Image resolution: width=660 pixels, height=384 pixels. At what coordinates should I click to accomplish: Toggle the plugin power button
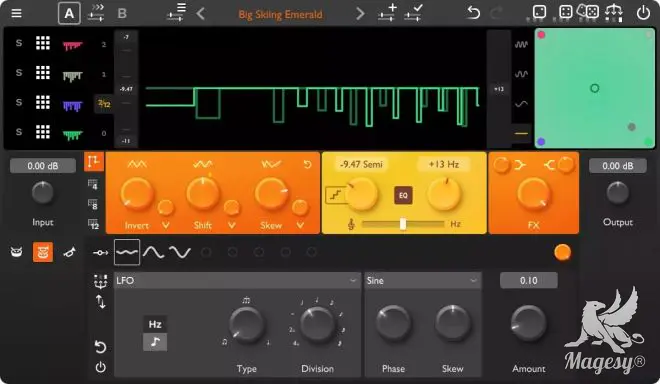pyautogui.click(x=643, y=13)
